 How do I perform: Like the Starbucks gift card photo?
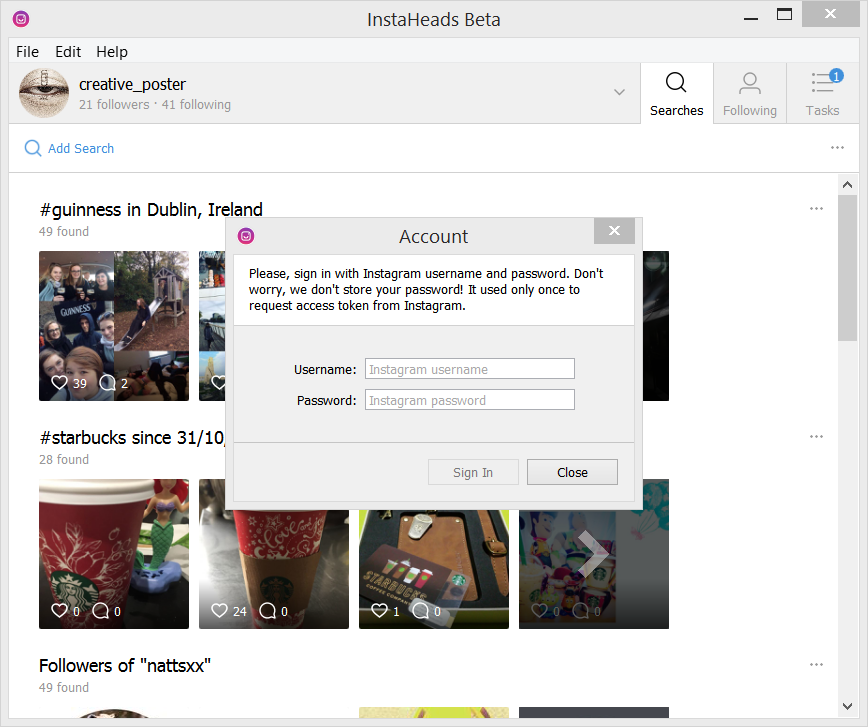point(379,611)
